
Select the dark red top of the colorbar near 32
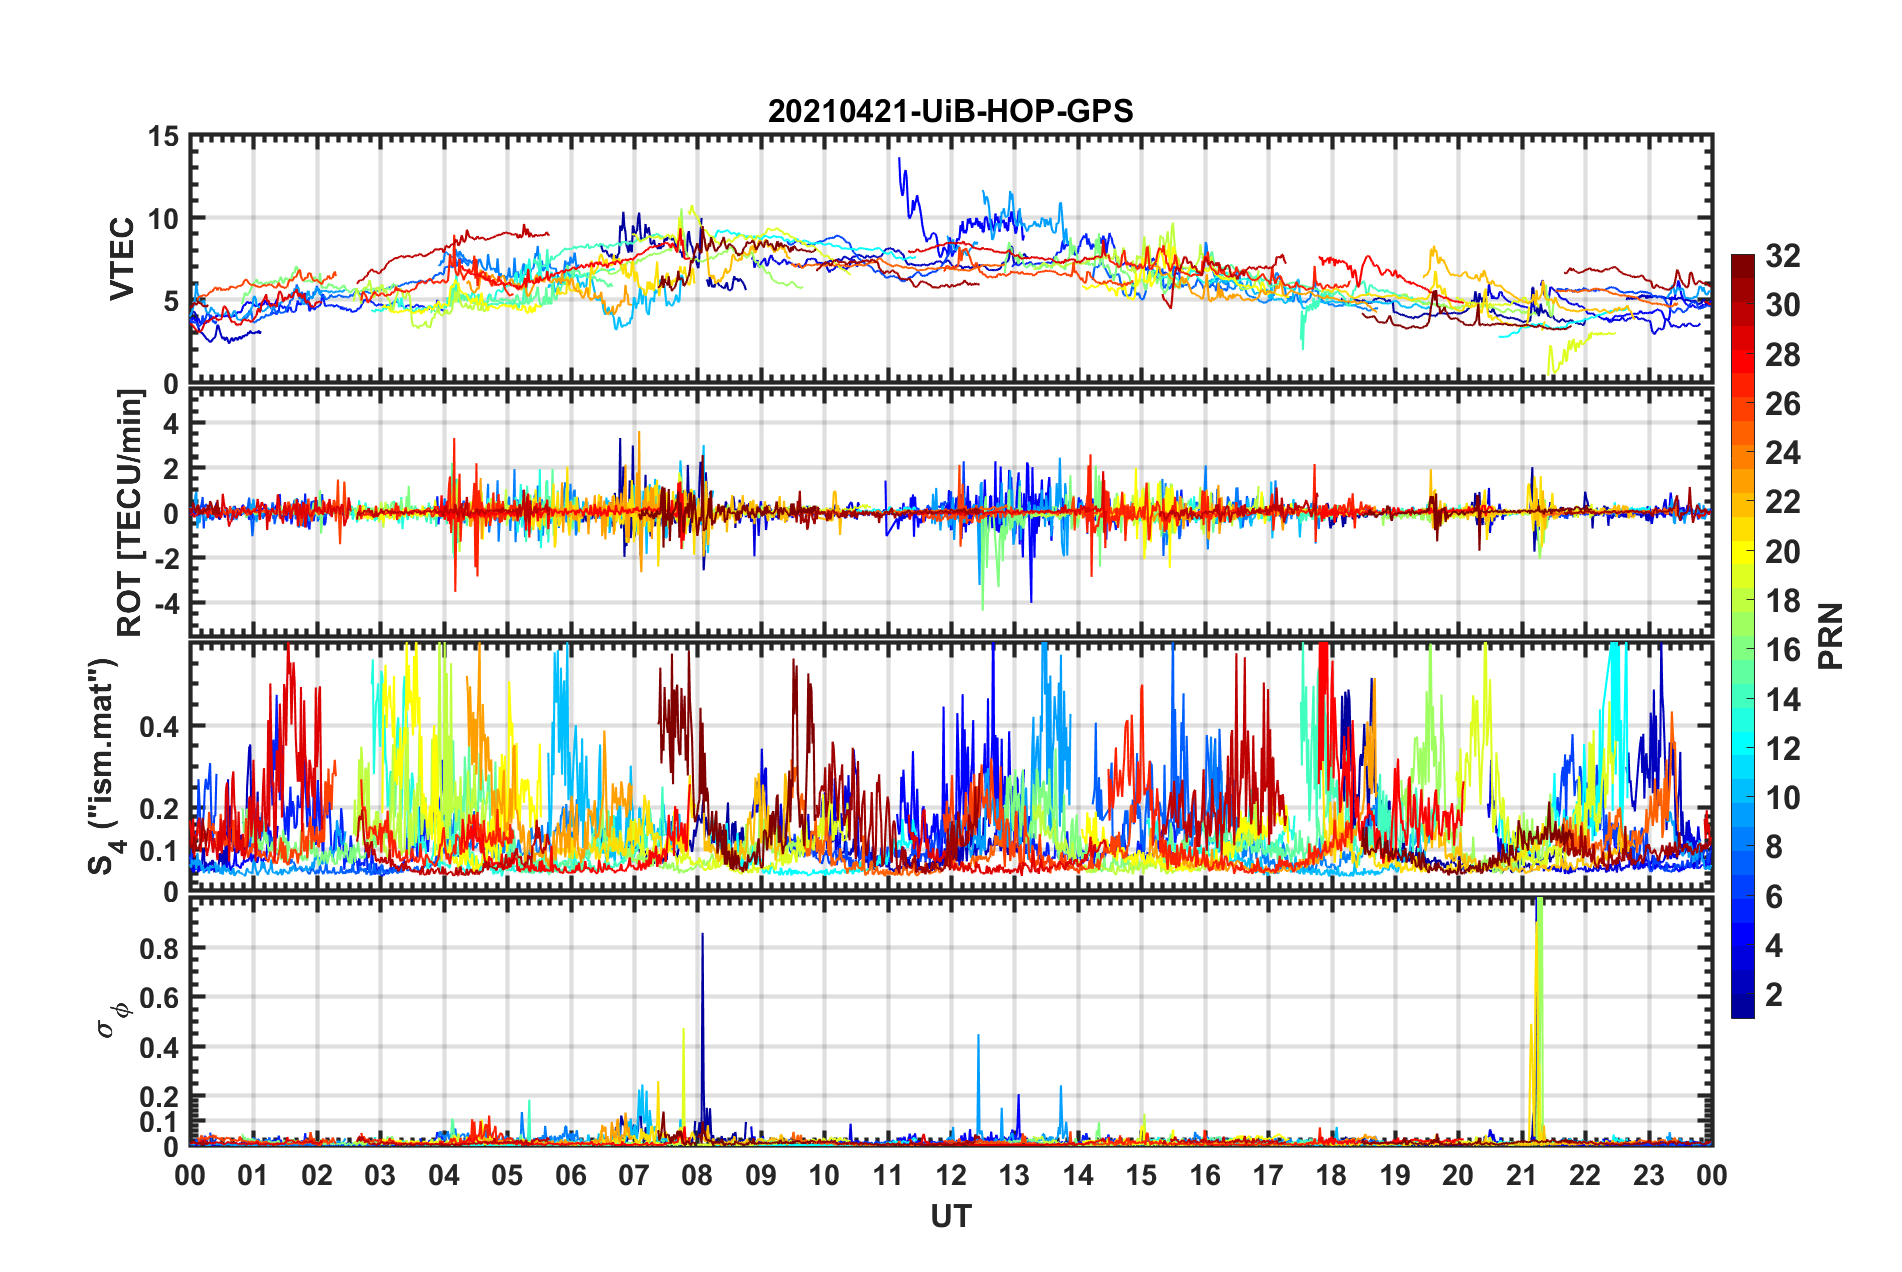coord(1742,262)
